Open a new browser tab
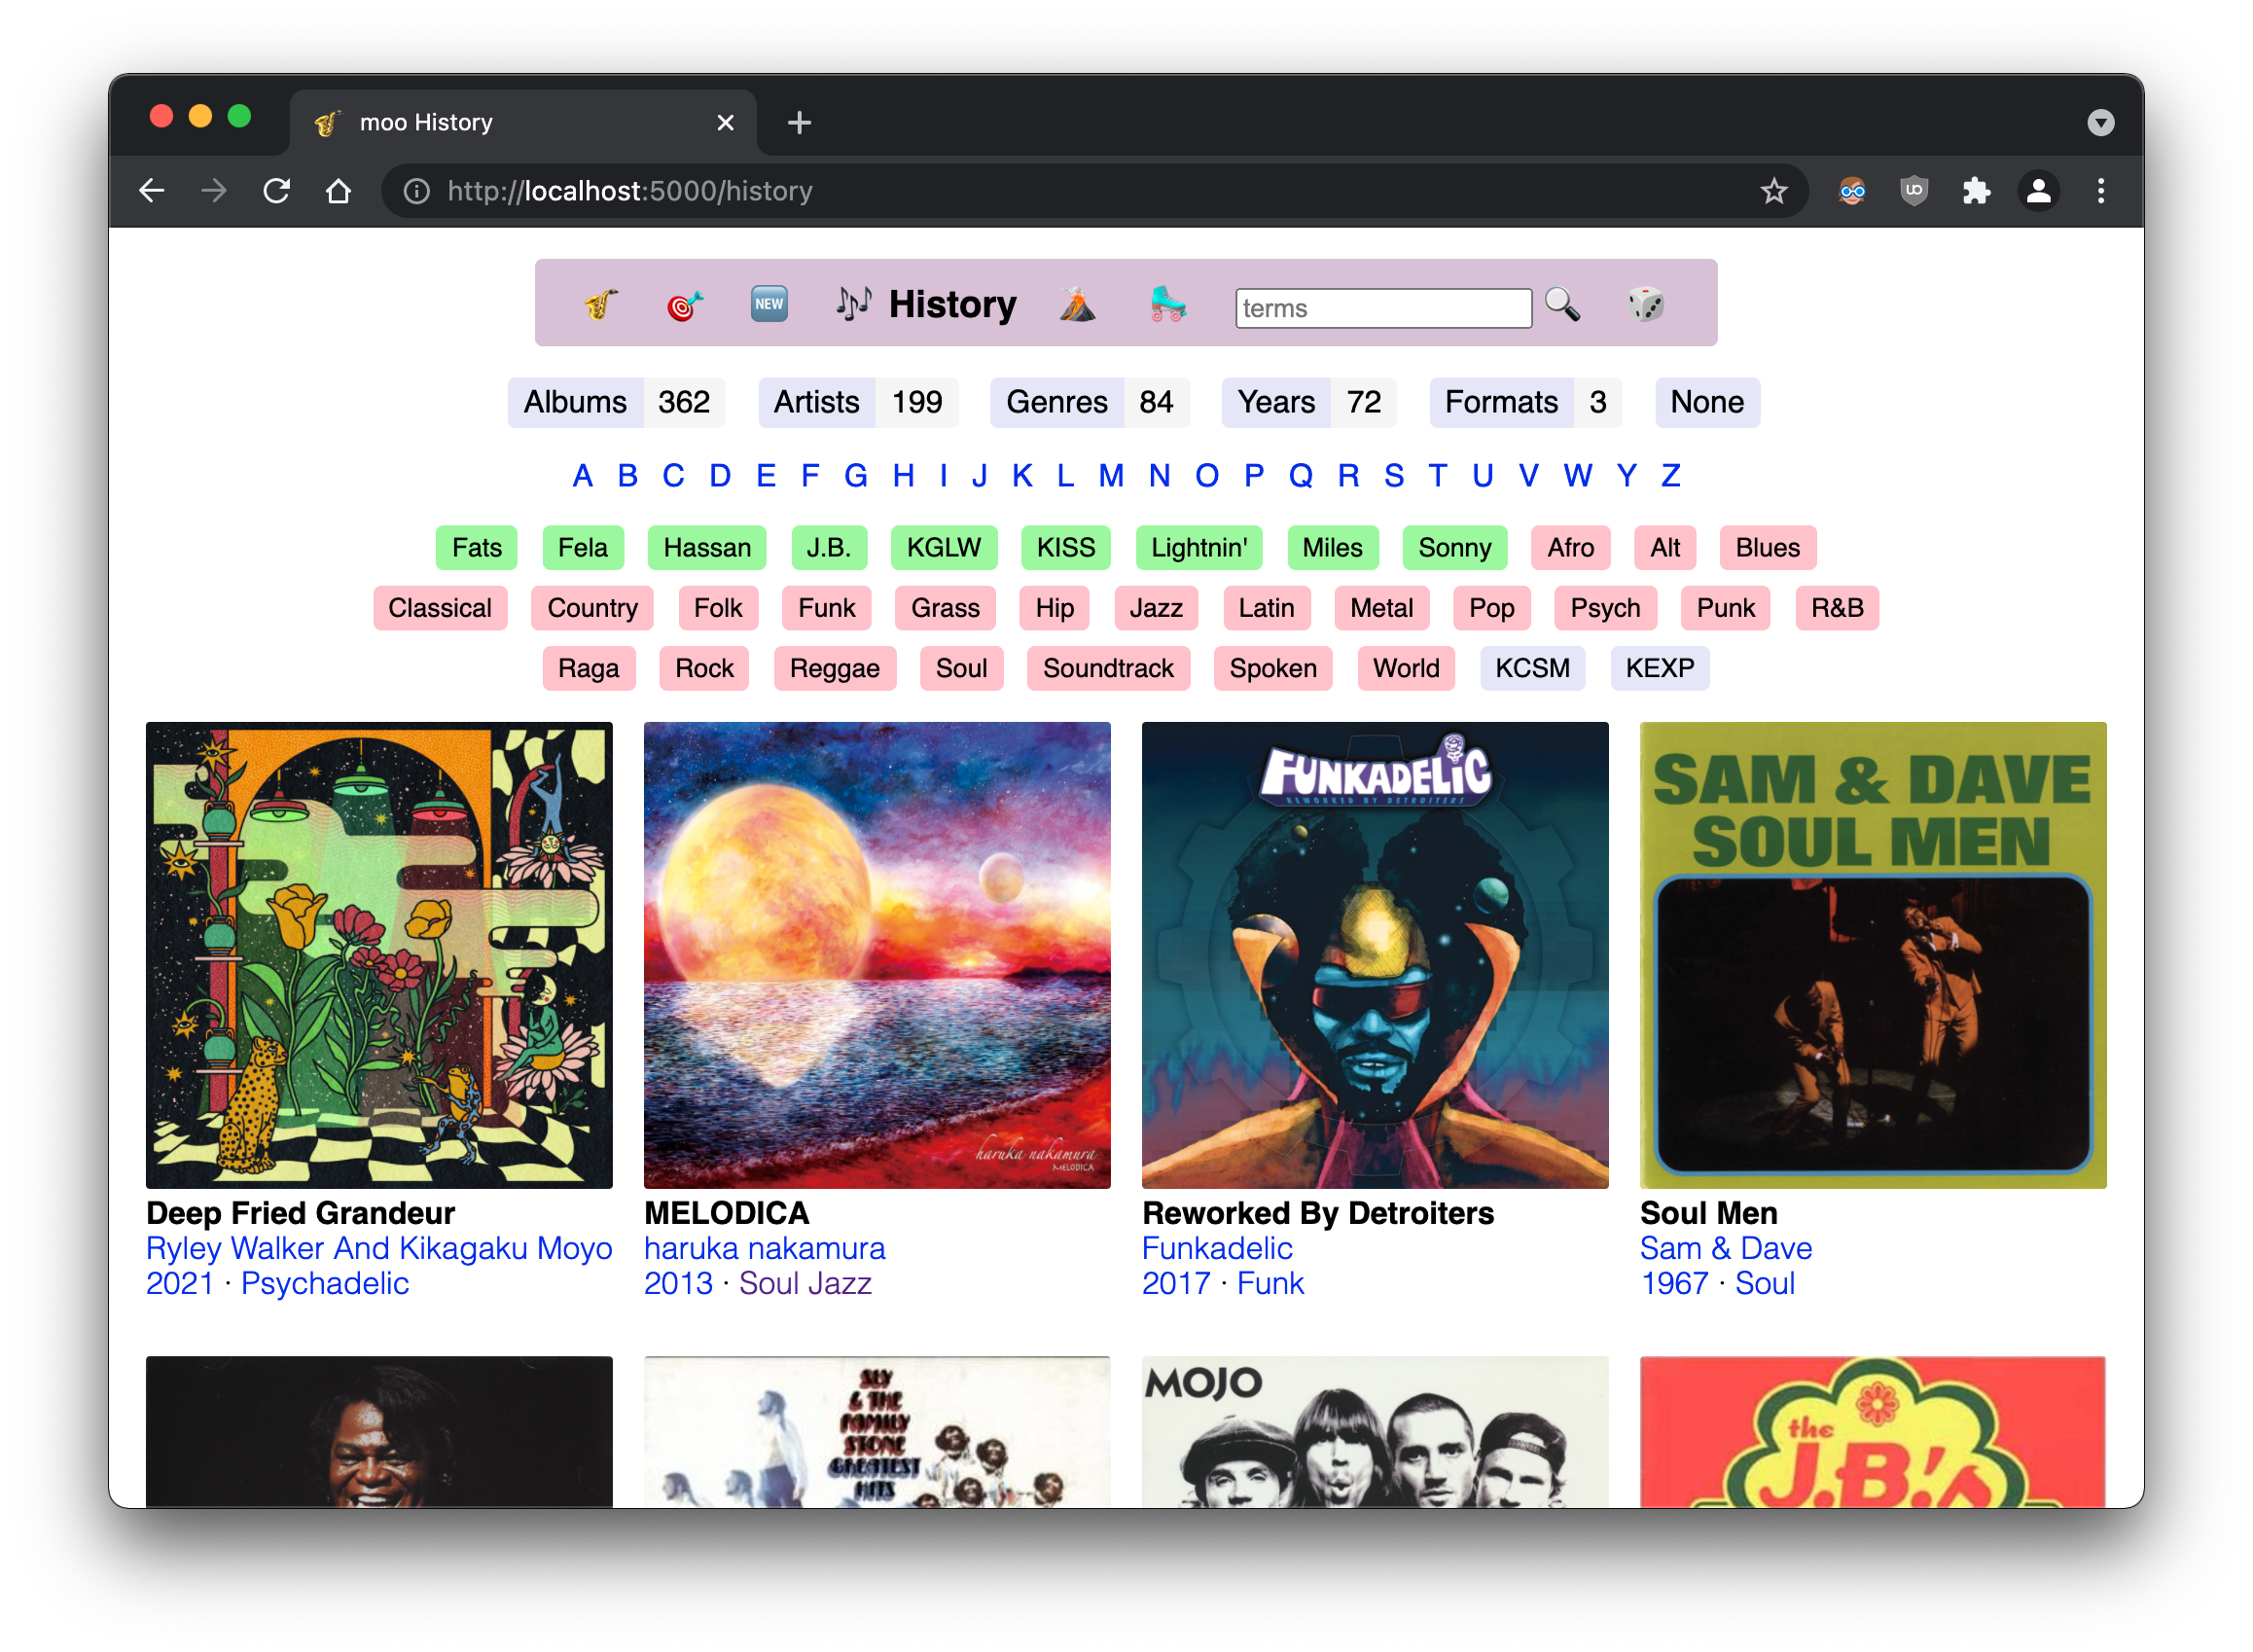2253x1652 pixels. [799, 123]
